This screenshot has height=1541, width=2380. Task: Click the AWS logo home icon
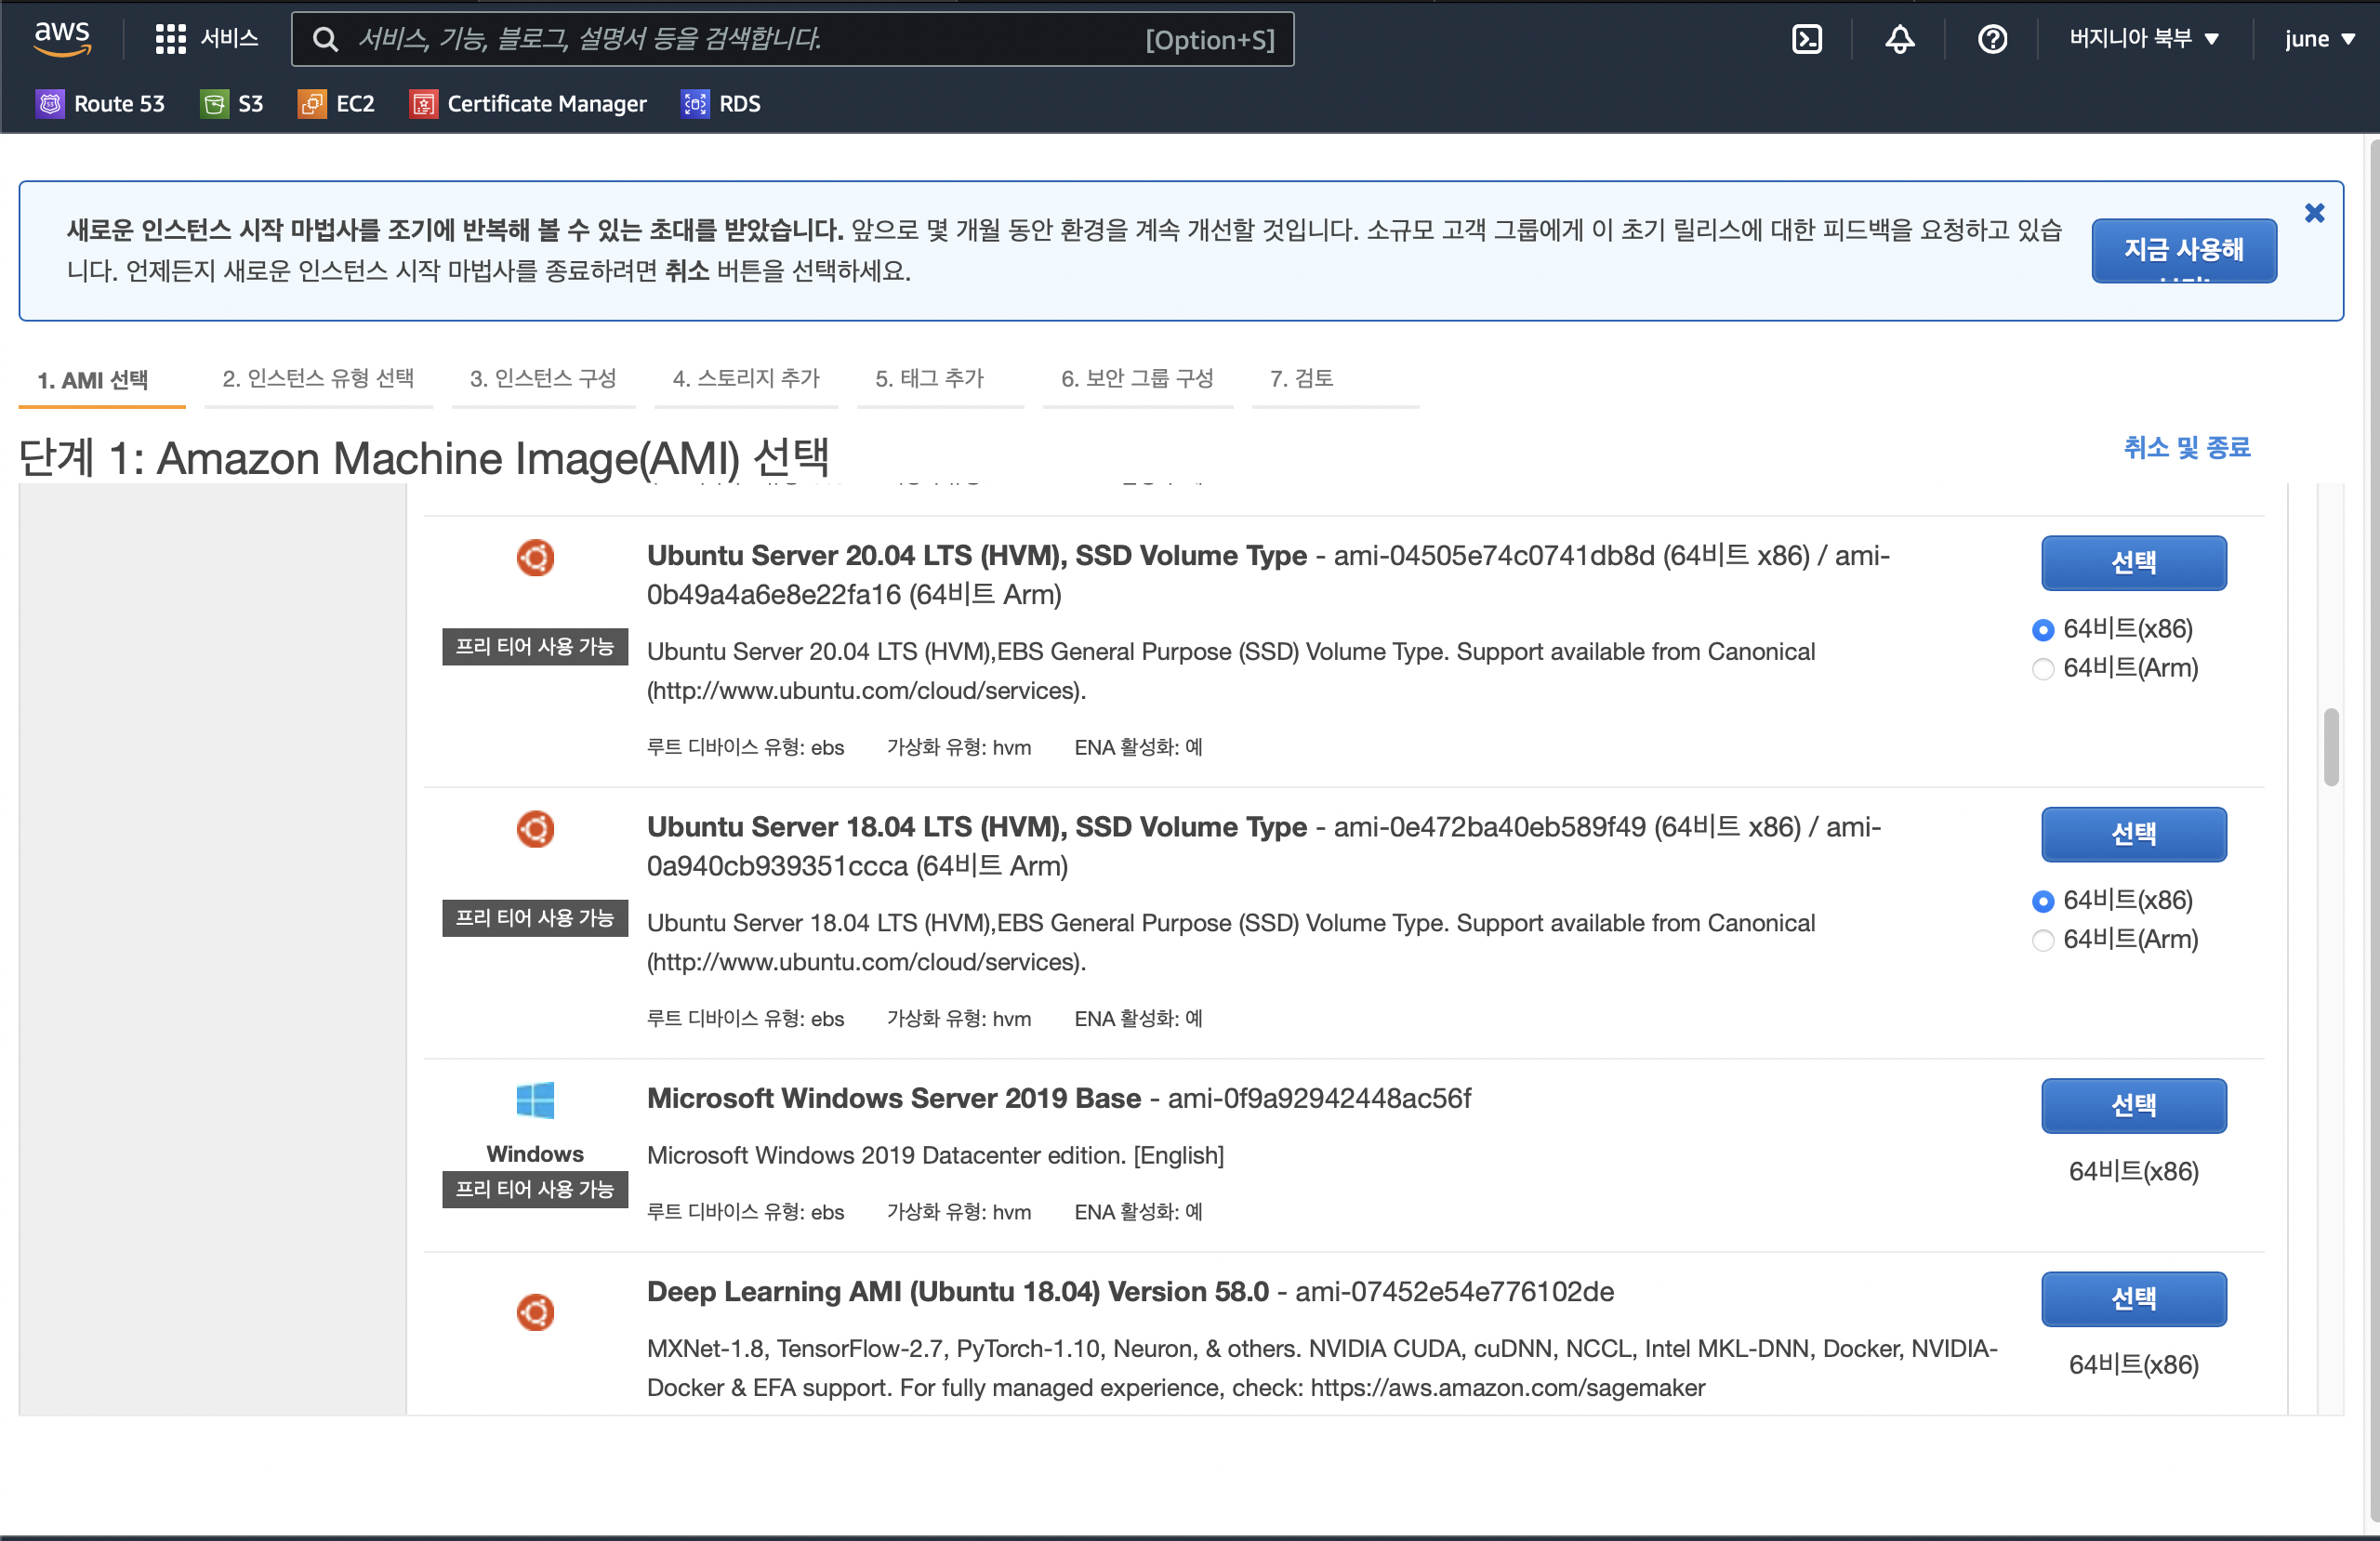click(x=63, y=38)
